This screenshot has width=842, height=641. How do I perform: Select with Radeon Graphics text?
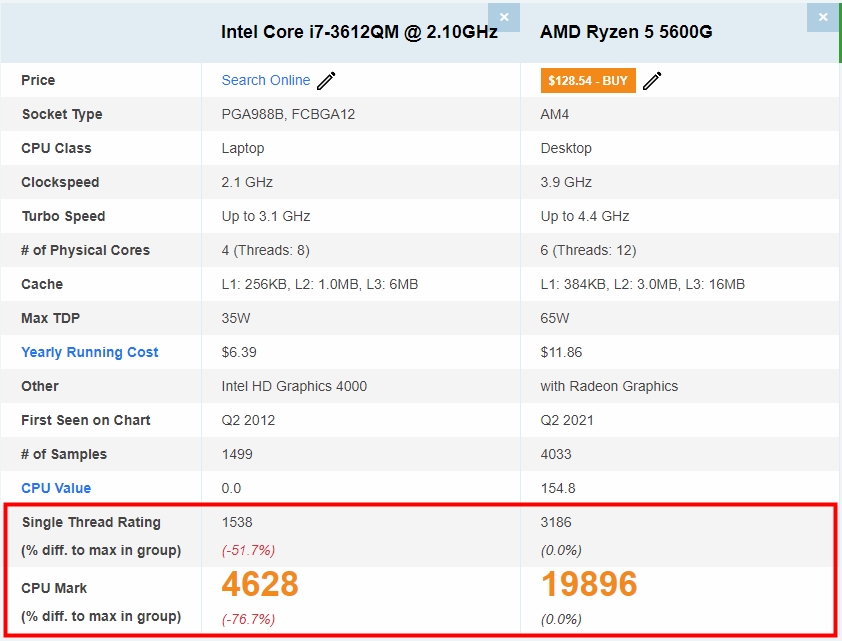(x=609, y=386)
